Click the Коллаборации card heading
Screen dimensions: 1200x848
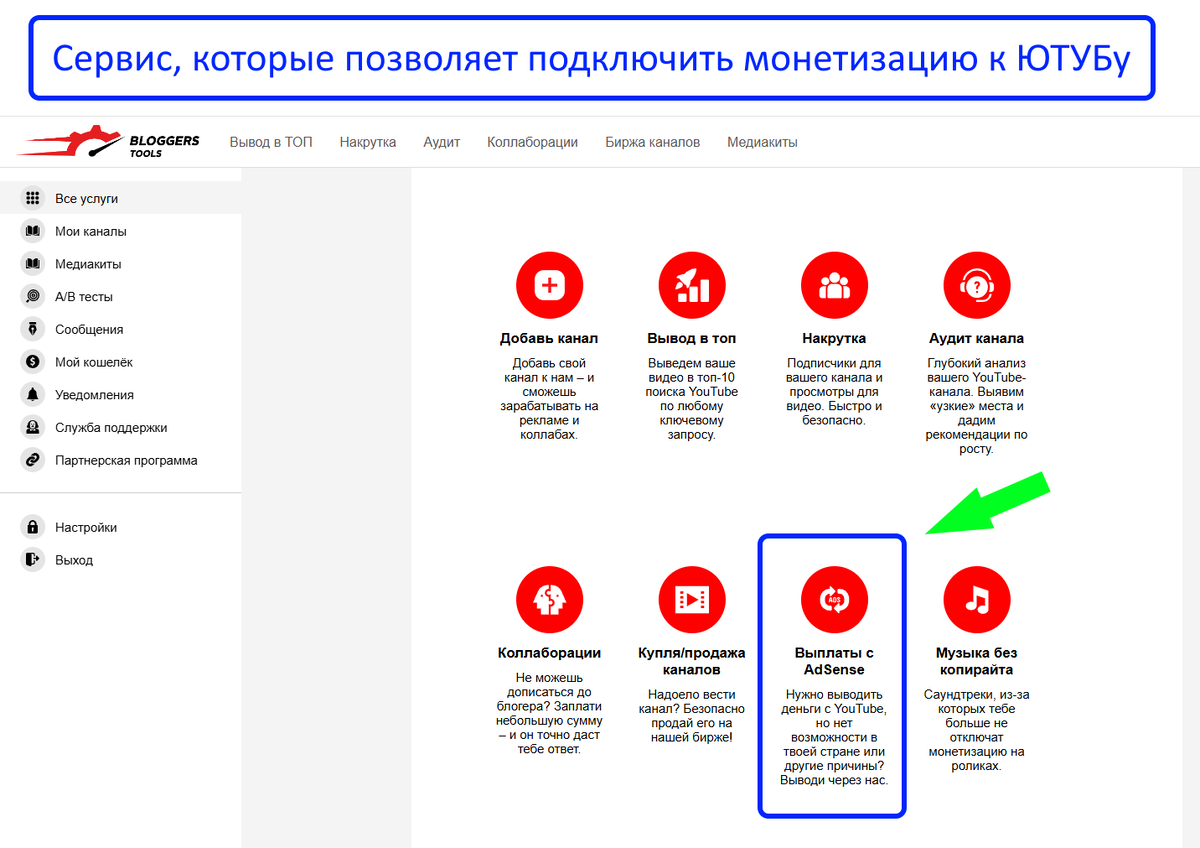click(x=549, y=653)
